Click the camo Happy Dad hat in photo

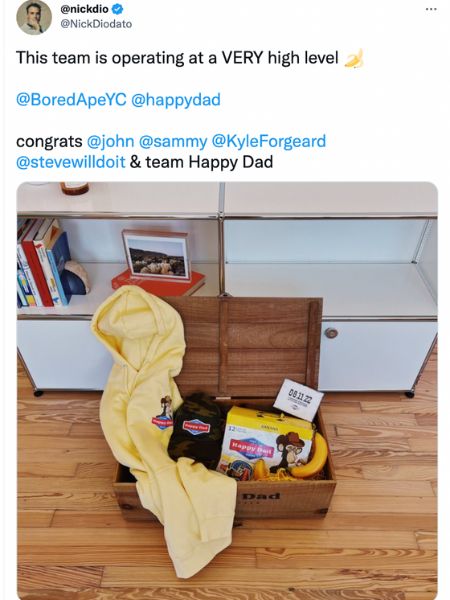tap(196, 429)
